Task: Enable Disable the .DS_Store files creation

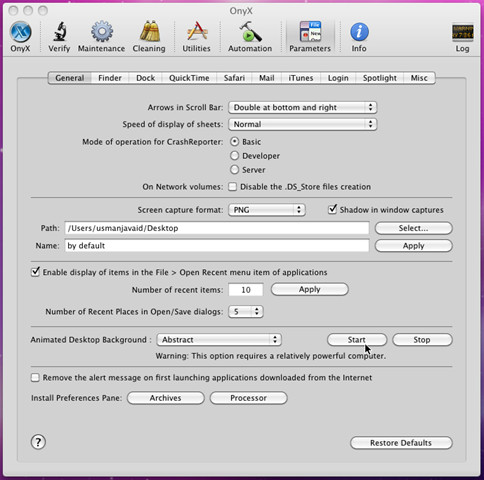Action: pos(233,187)
